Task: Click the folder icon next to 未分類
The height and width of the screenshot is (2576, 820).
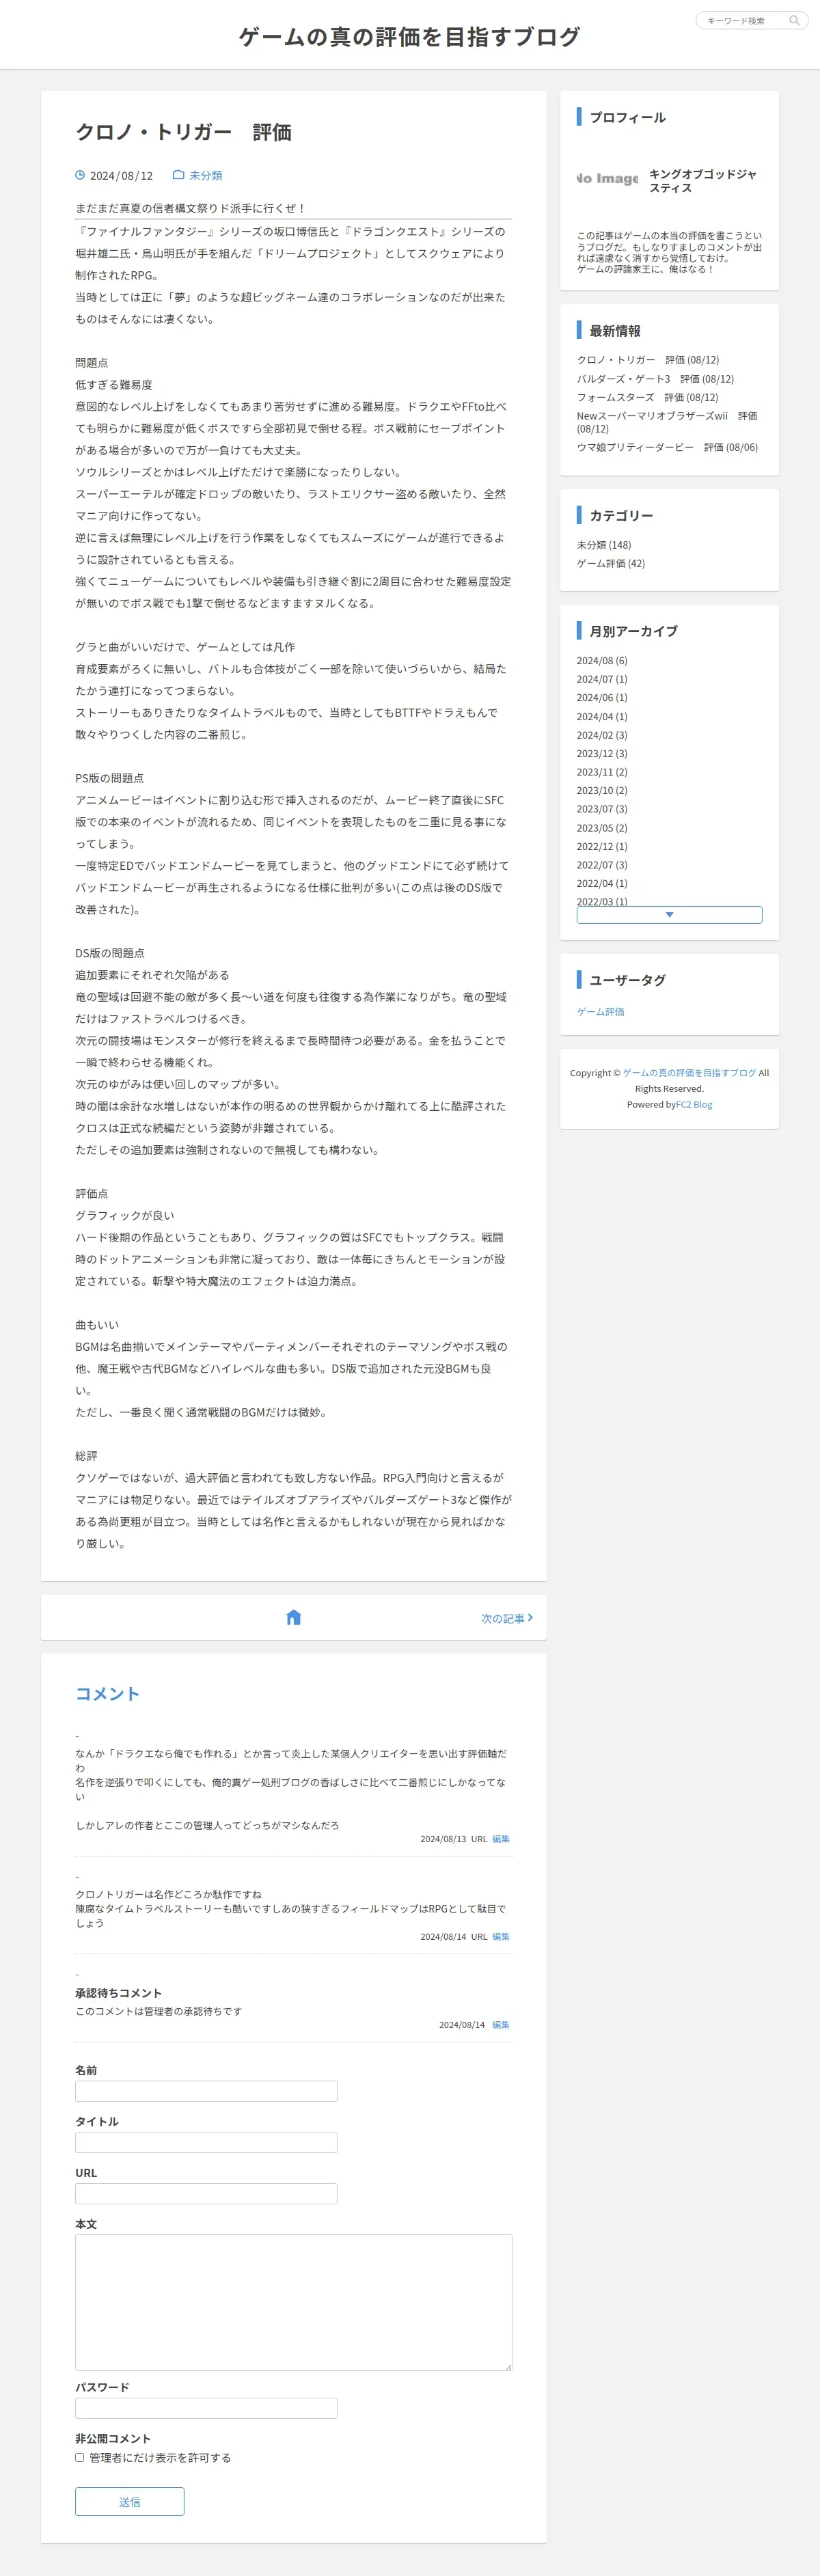Action: (x=178, y=175)
